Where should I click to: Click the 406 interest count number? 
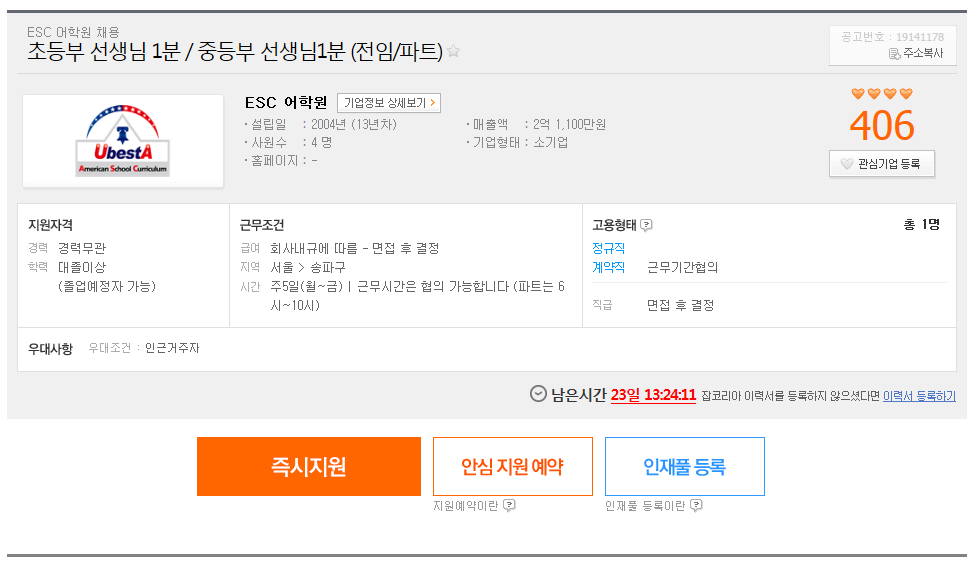(881, 126)
